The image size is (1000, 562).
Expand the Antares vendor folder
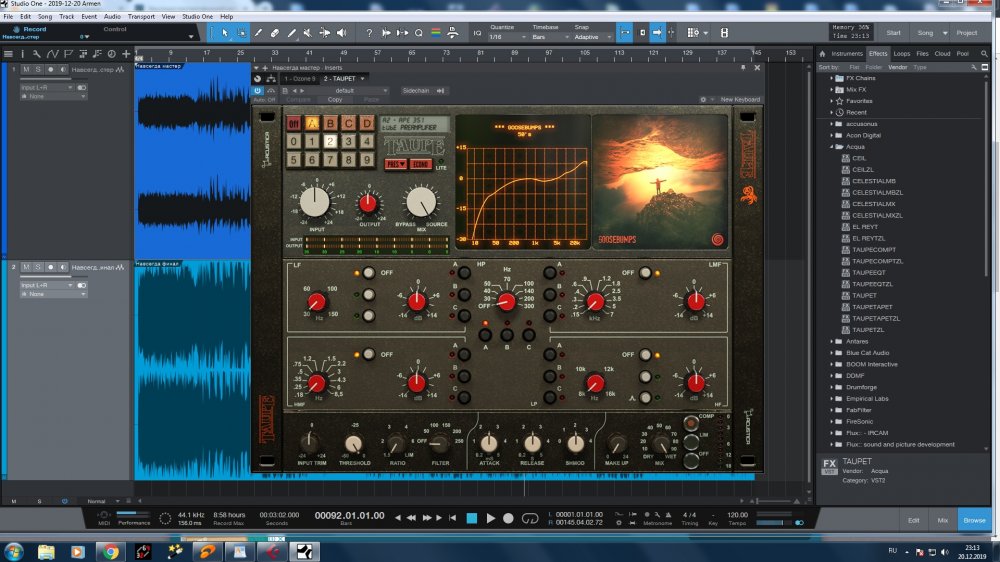pos(832,341)
